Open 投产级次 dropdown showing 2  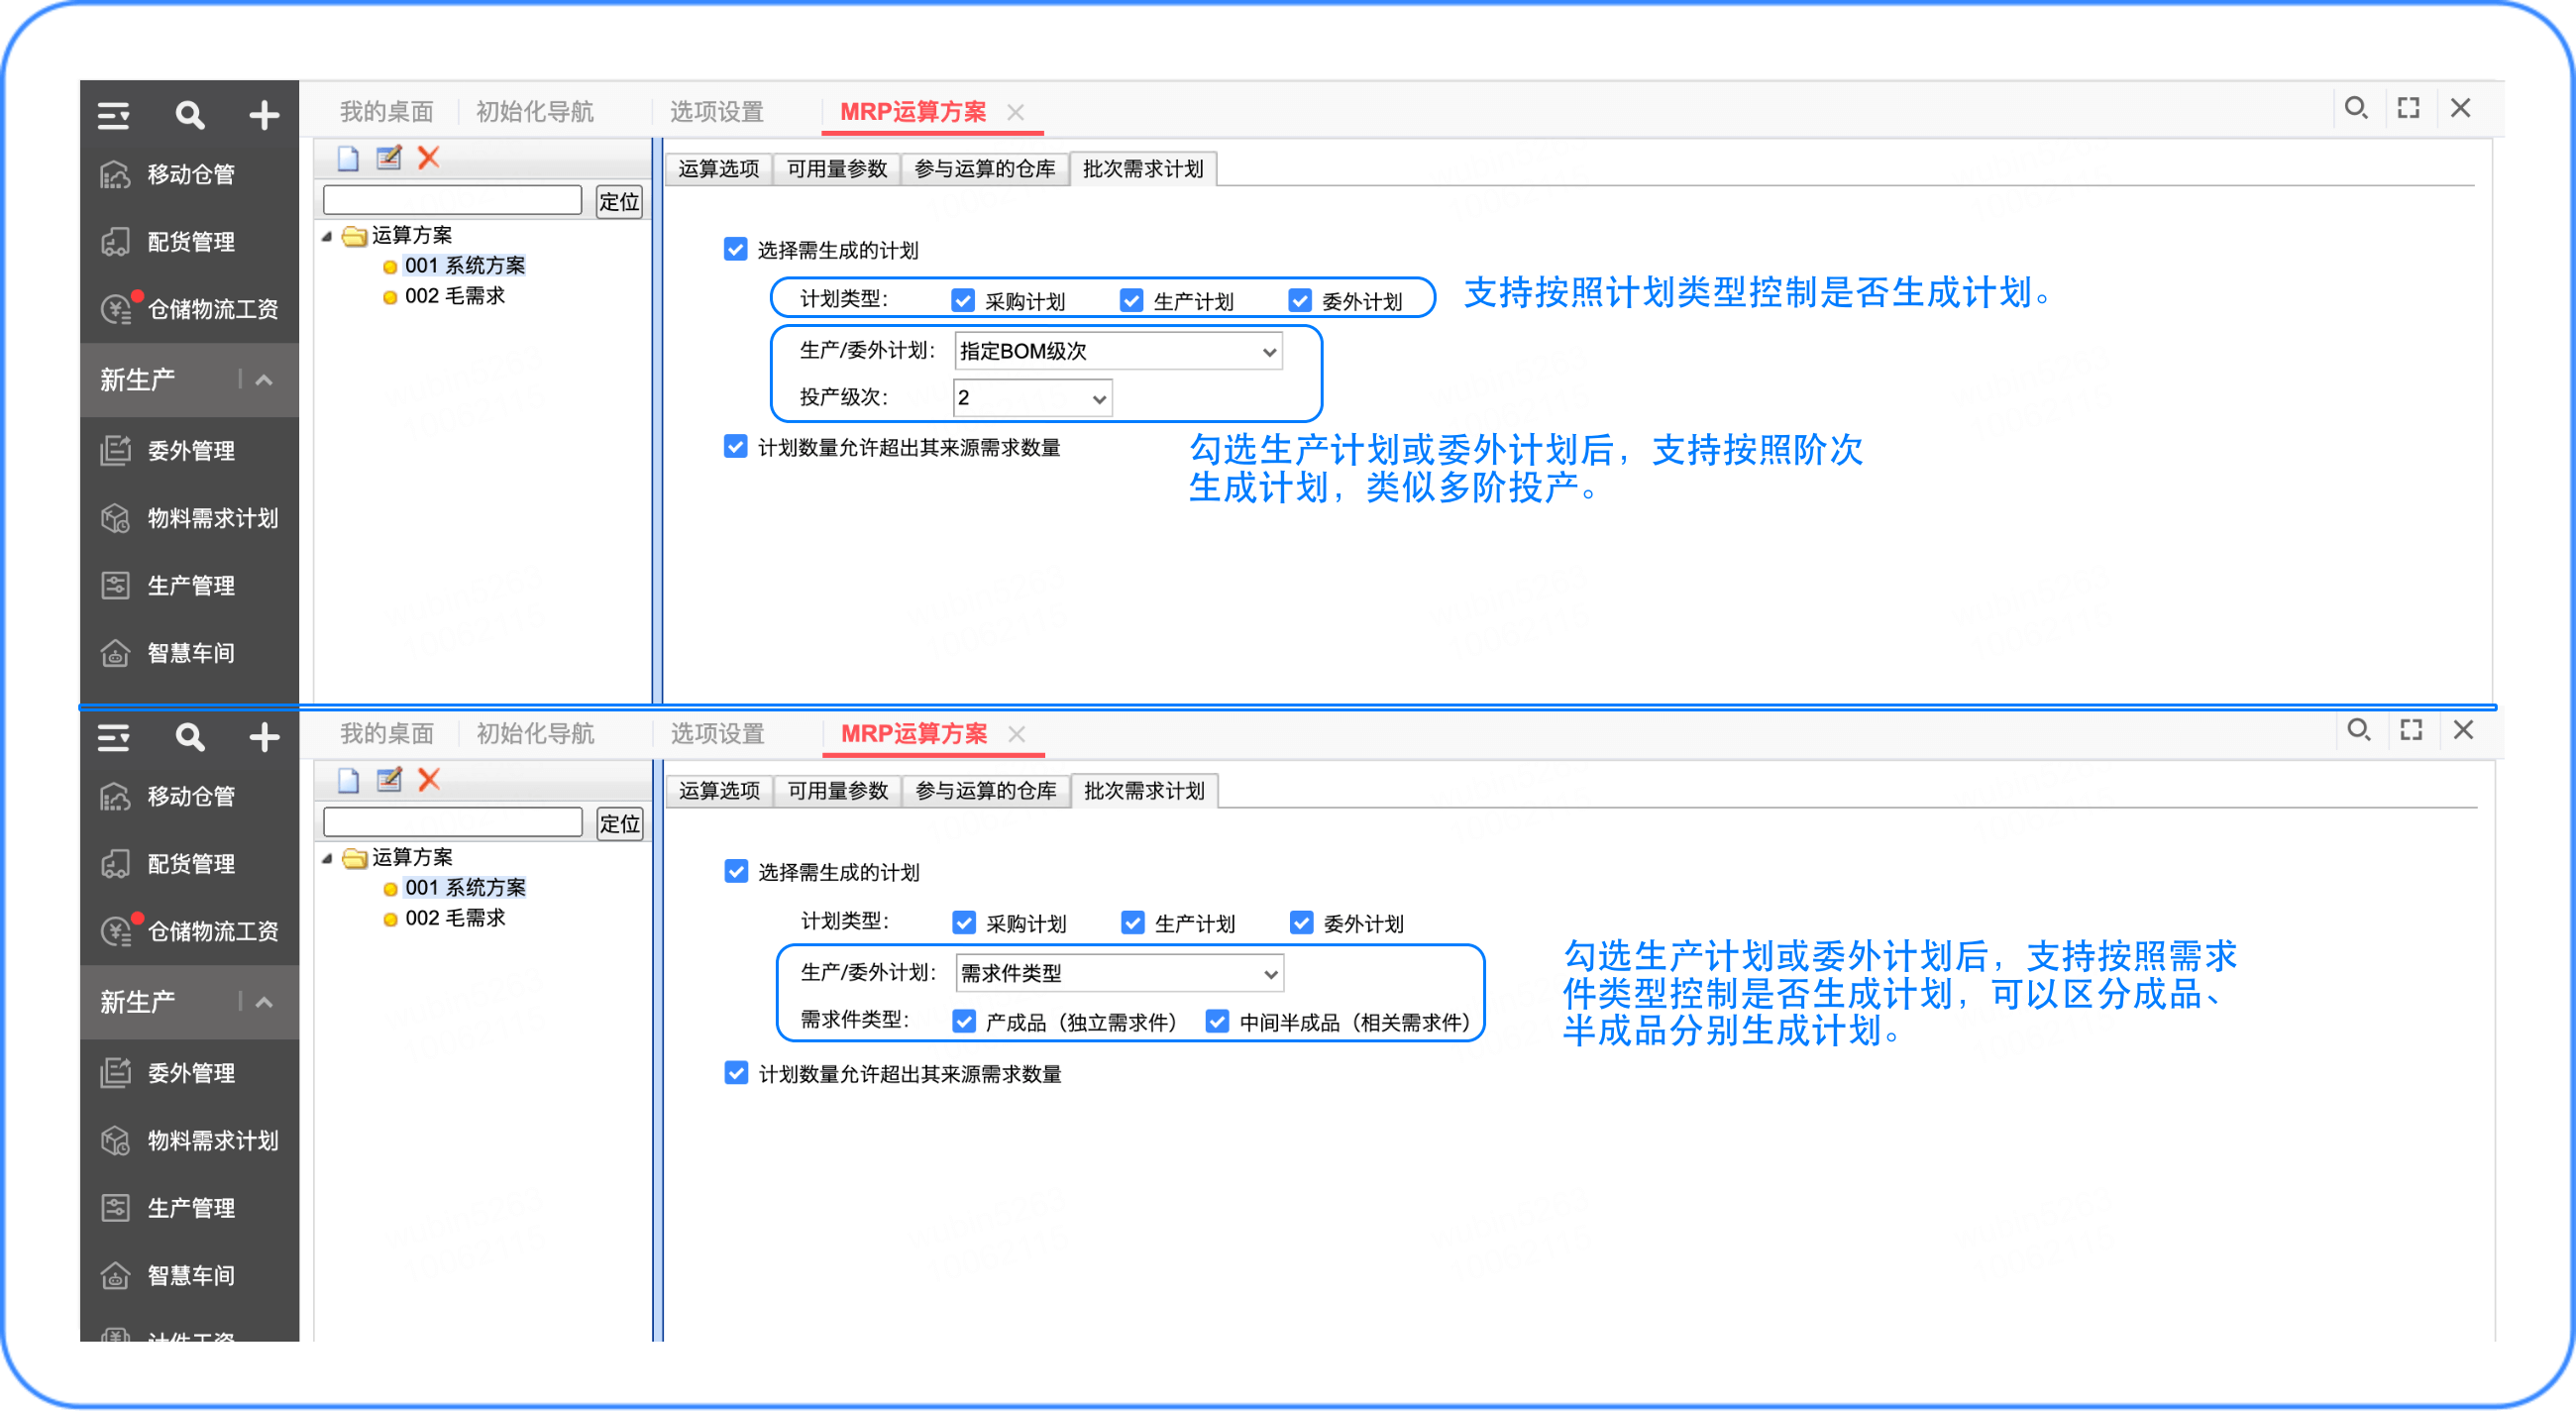pos(1033,398)
